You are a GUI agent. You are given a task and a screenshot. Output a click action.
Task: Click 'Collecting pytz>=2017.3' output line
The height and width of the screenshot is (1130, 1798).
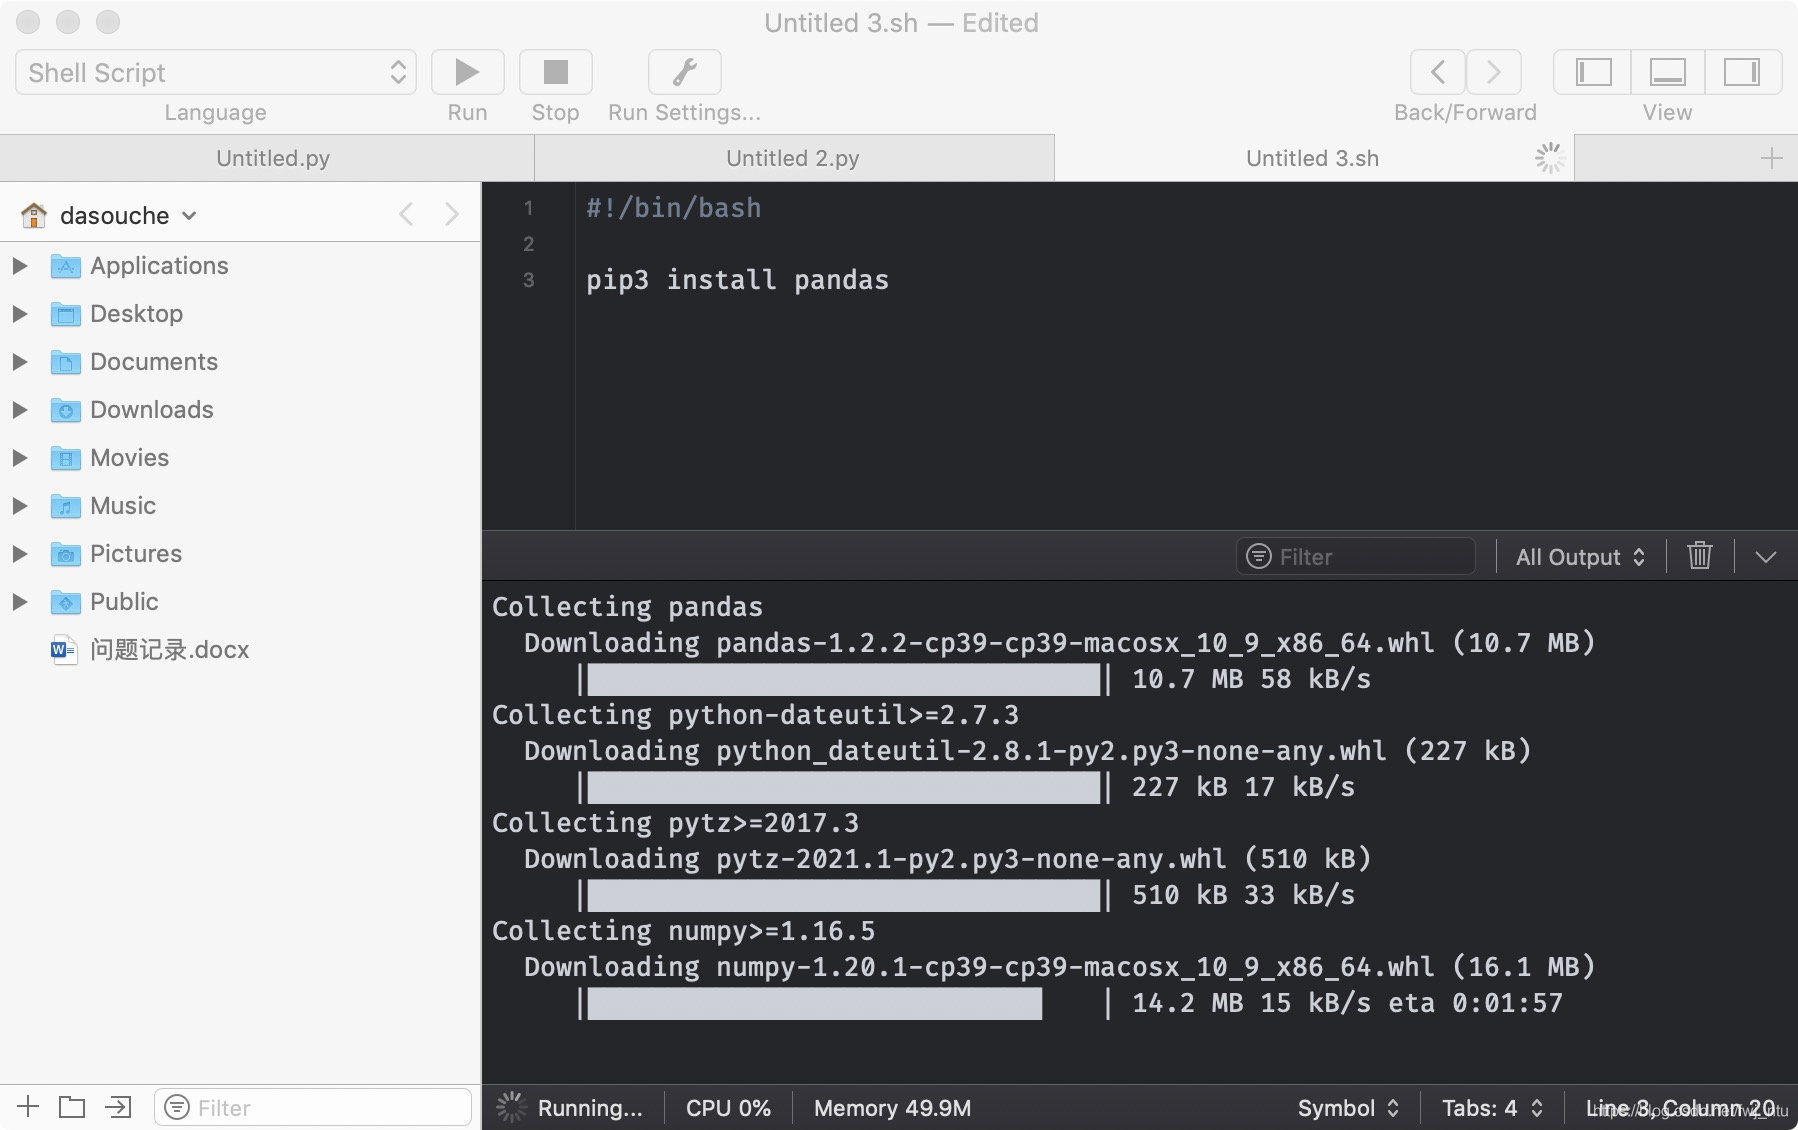[x=675, y=822]
